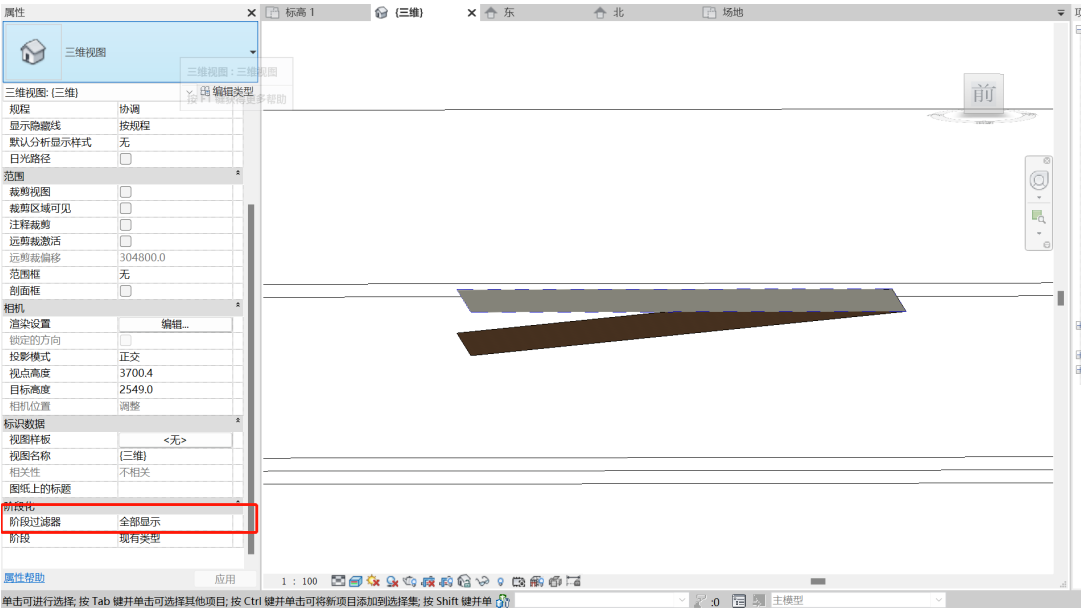1081x608 pixels.
Task: Check the 日光路径 checkbox
Action: (x=125, y=159)
